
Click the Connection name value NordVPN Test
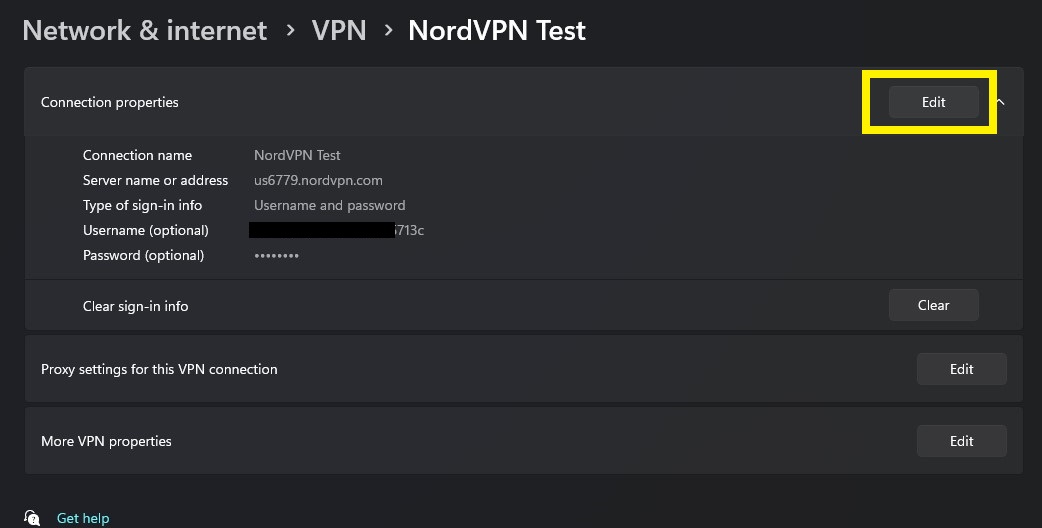pyautogui.click(x=297, y=155)
